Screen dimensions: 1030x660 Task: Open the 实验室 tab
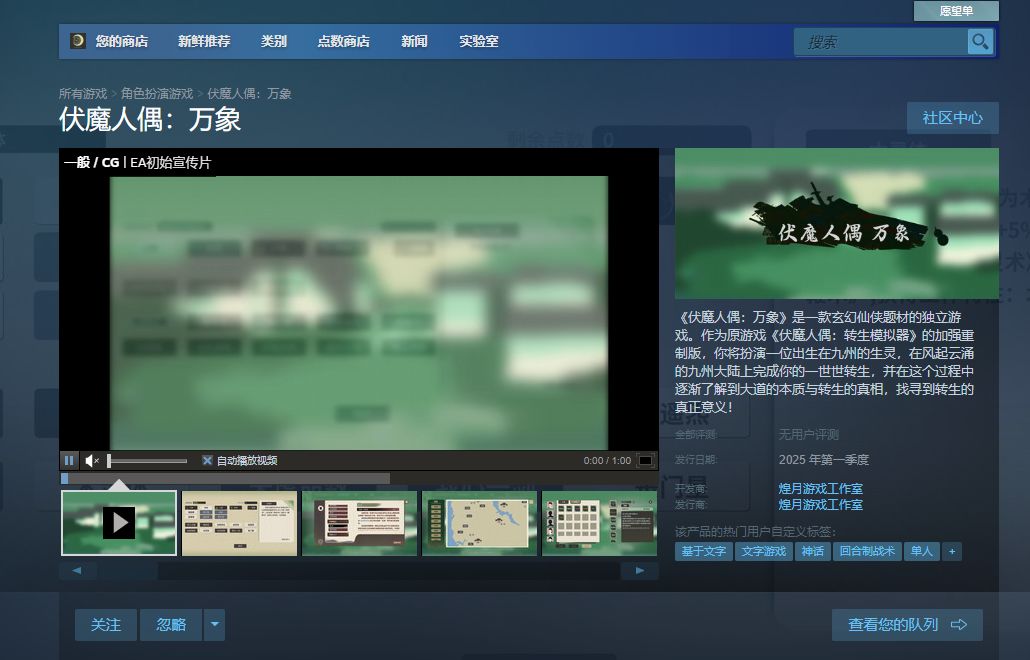point(478,41)
